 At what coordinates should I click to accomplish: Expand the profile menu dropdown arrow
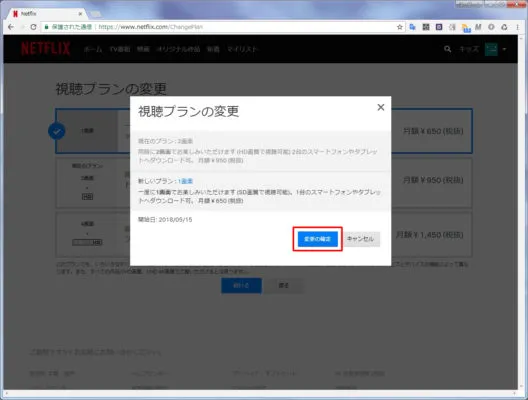pos(504,49)
